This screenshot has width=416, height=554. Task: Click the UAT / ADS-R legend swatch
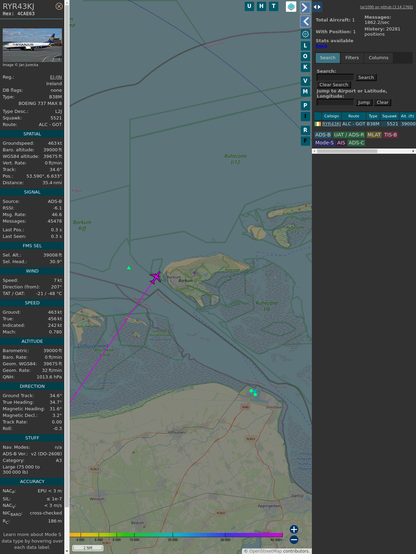pyautogui.click(x=348, y=135)
